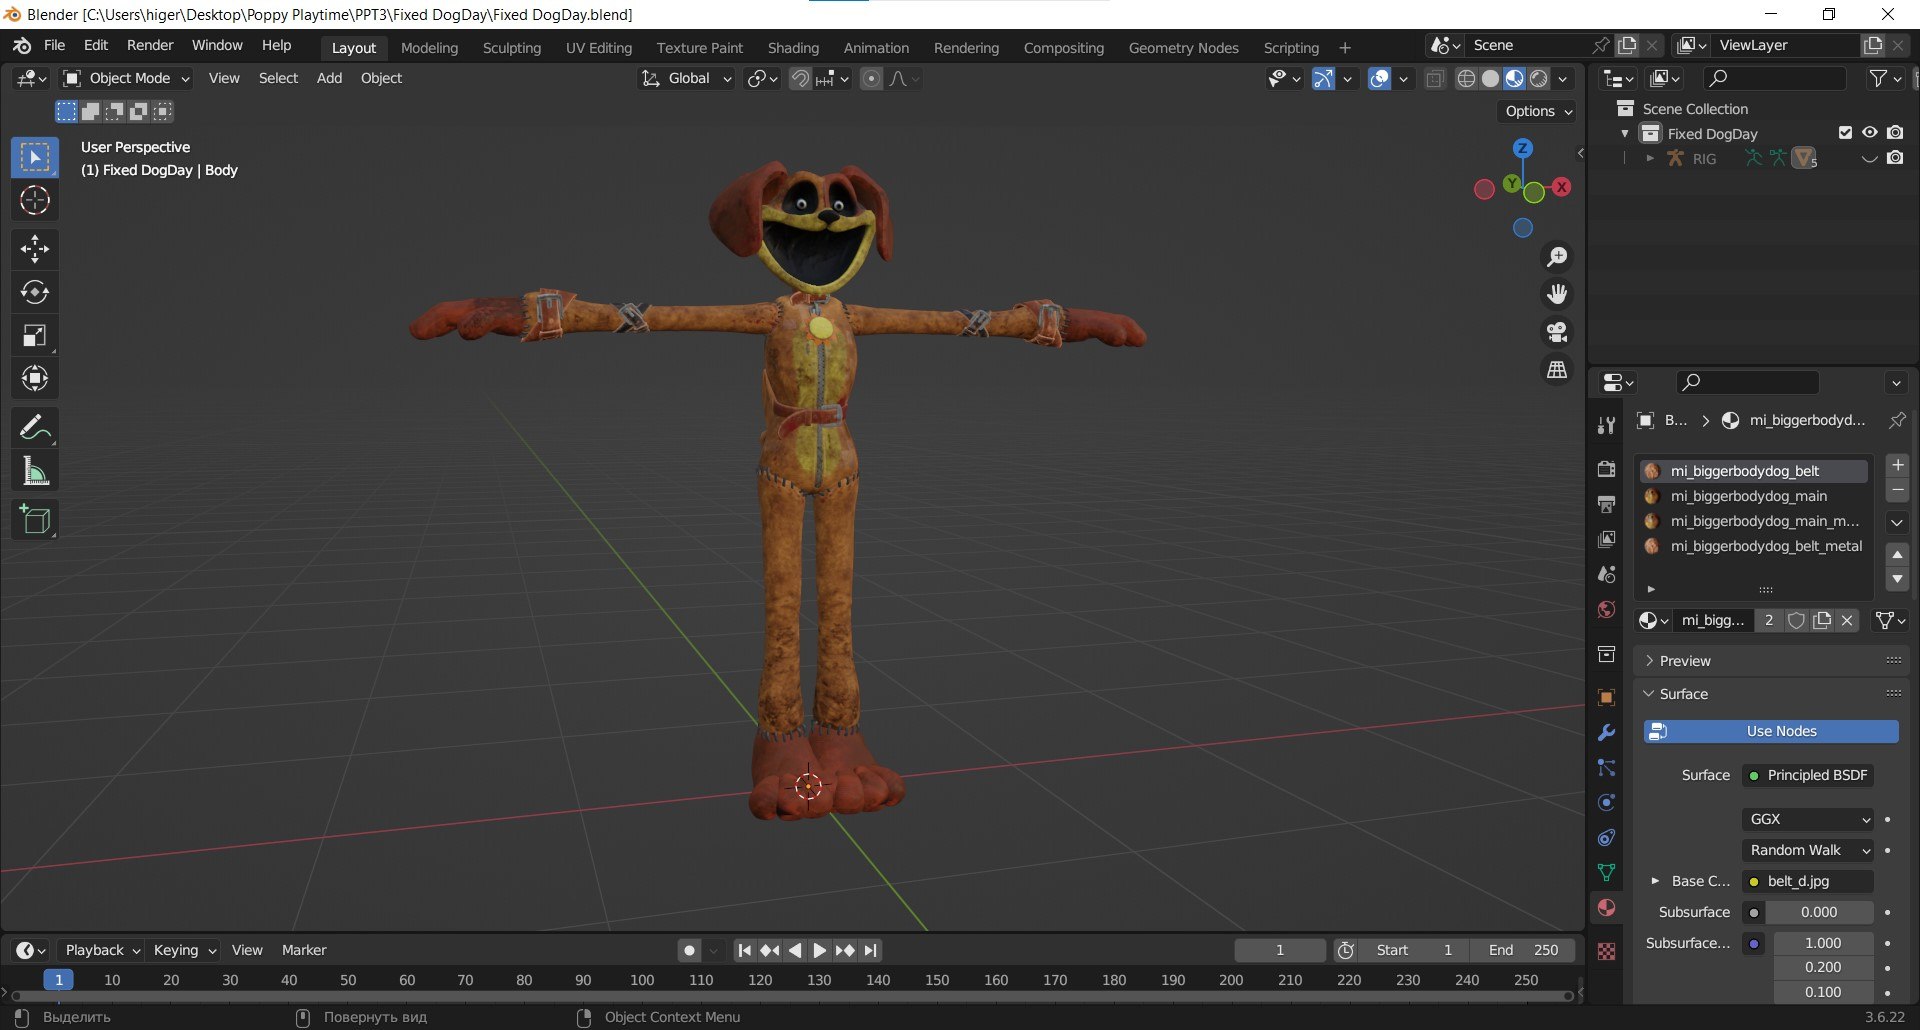1920x1030 pixels.
Task: Toggle auto keying record button
Action: (x=689, y=951)
